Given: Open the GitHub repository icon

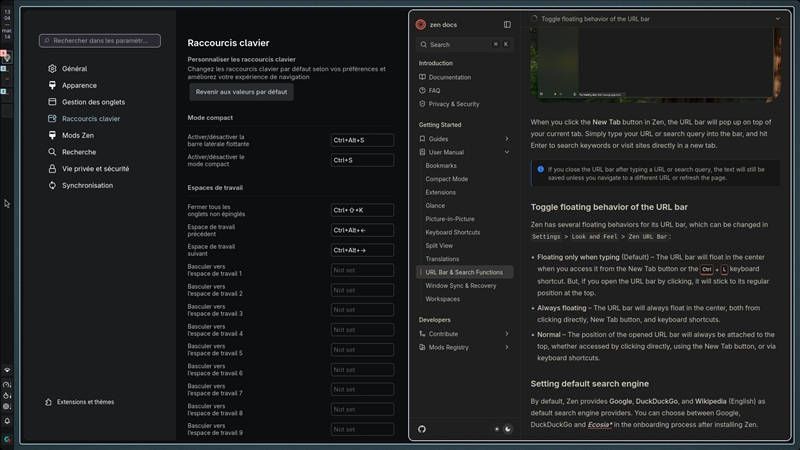Looking at the screenshot, I should [x=422, y=429].
